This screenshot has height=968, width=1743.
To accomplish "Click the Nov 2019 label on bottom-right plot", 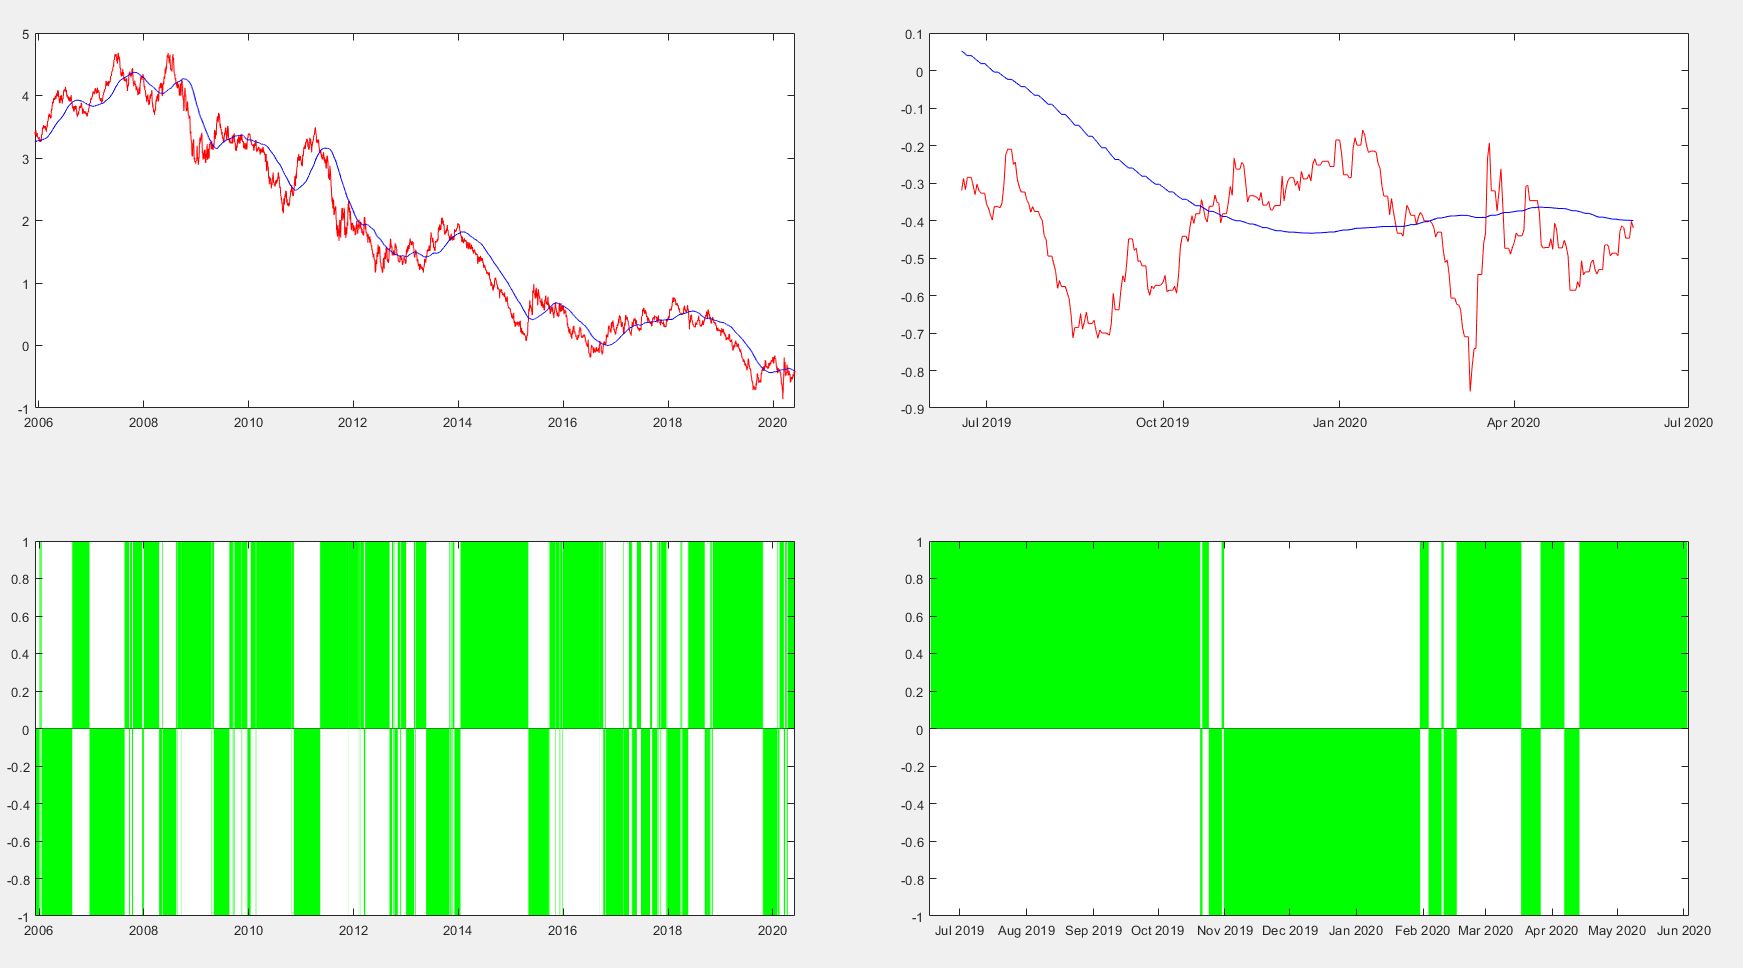I will [x=1224, y=930].
